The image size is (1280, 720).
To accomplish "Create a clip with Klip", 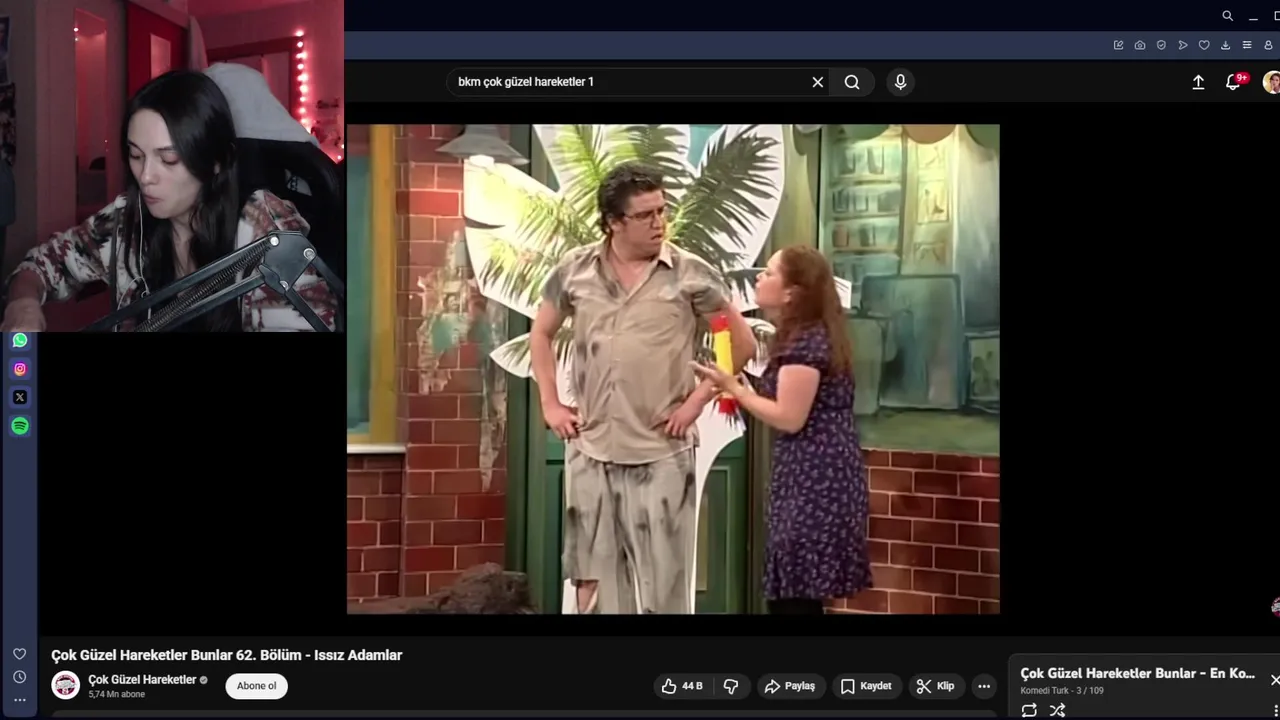I will 937,686.
